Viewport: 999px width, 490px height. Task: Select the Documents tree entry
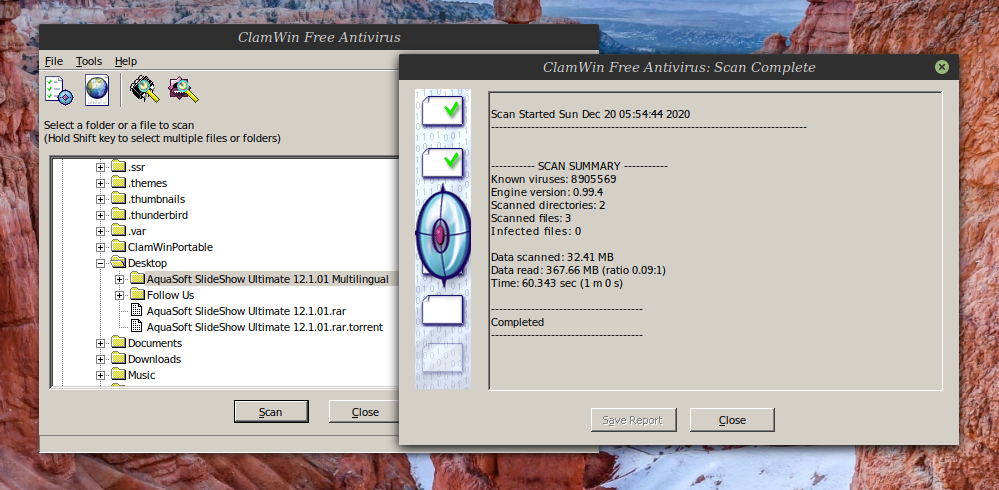(155, 343)
